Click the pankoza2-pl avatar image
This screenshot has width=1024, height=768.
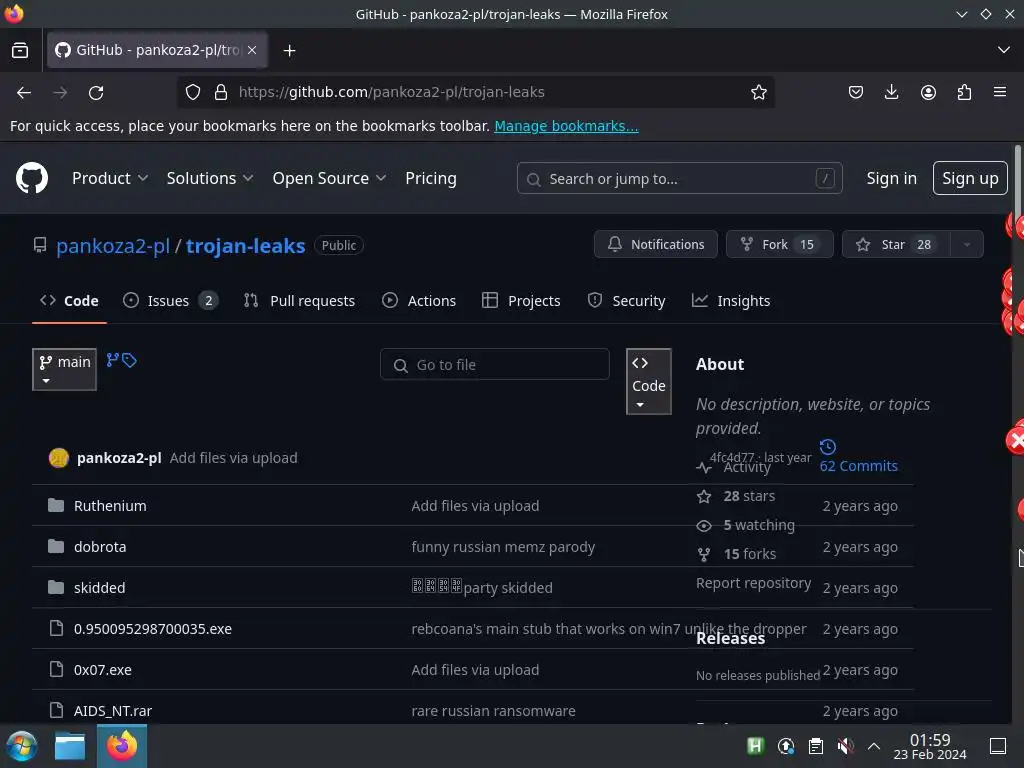pyautogui.click(x=59, y=458)
